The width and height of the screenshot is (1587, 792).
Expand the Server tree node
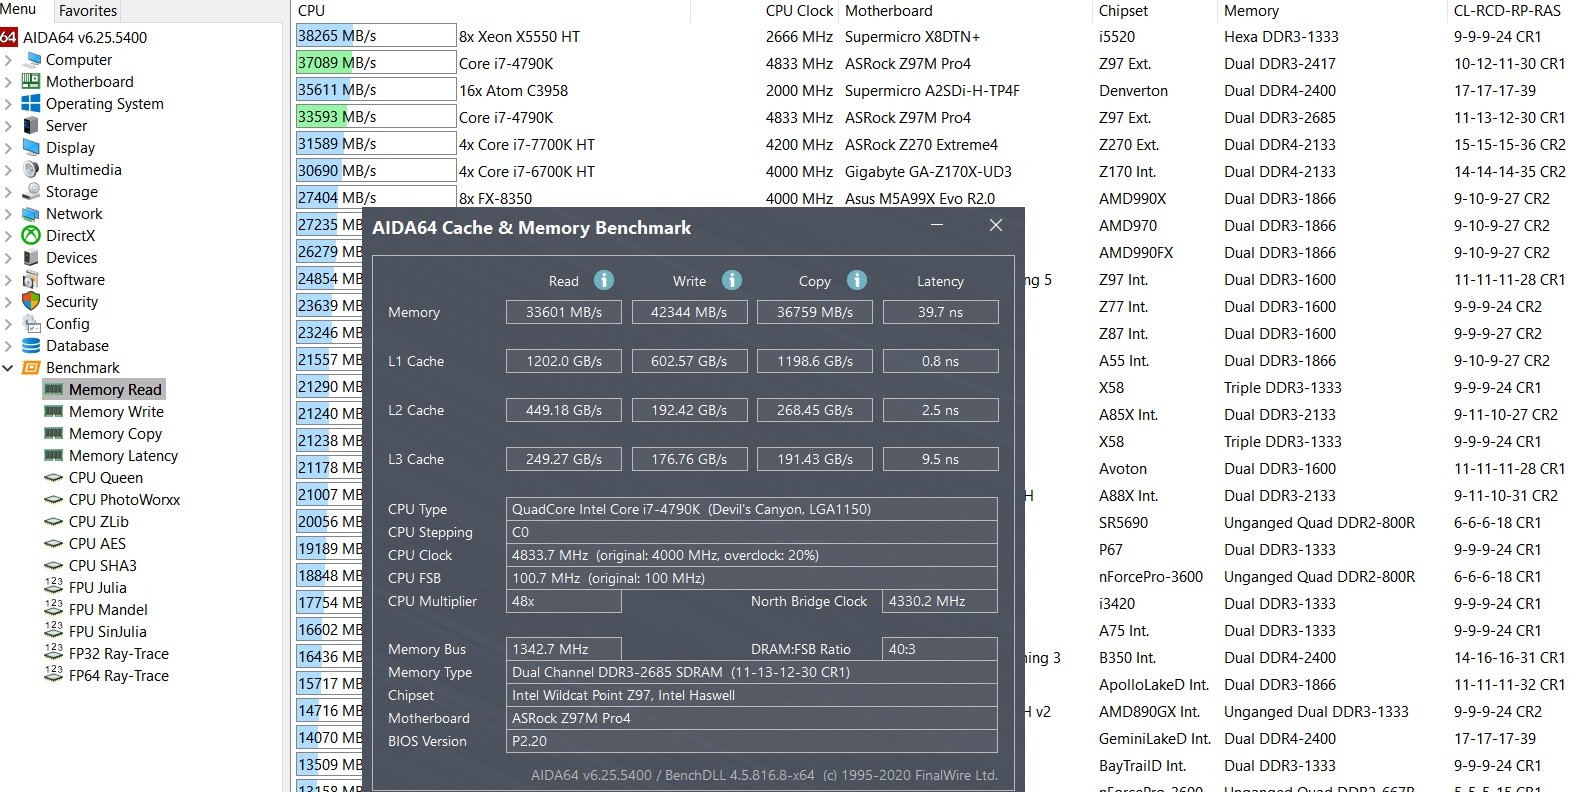click(x=9, y=126)
